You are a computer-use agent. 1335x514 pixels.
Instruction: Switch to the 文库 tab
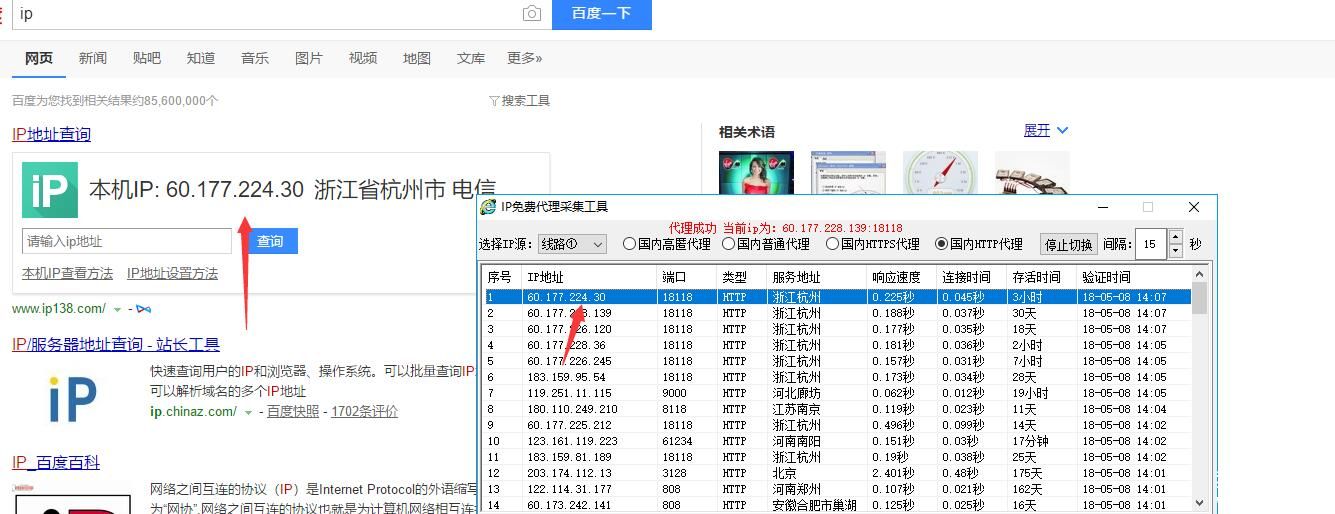pyautogui.click(x=471, y=58)
